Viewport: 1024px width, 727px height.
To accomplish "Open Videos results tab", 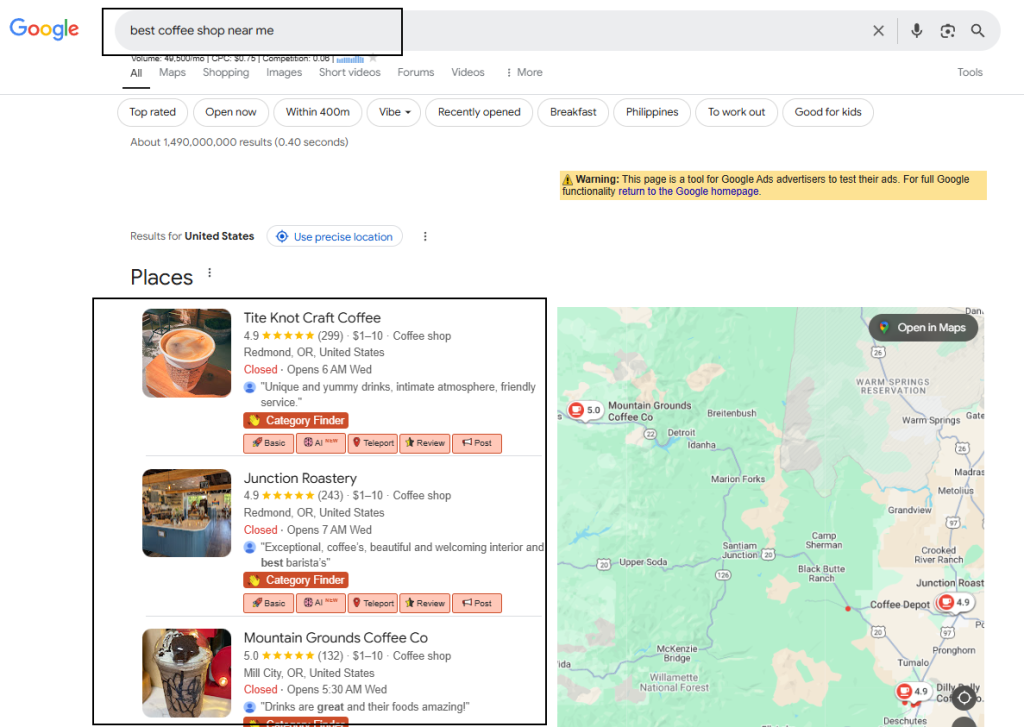I will click(468, 73).
